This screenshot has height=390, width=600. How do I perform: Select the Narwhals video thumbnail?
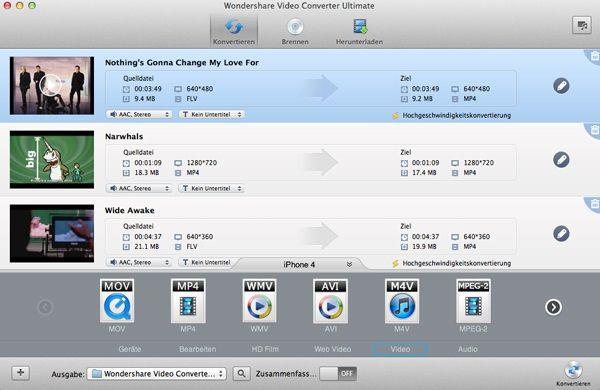pyautogui.click(x=52, y=159)
